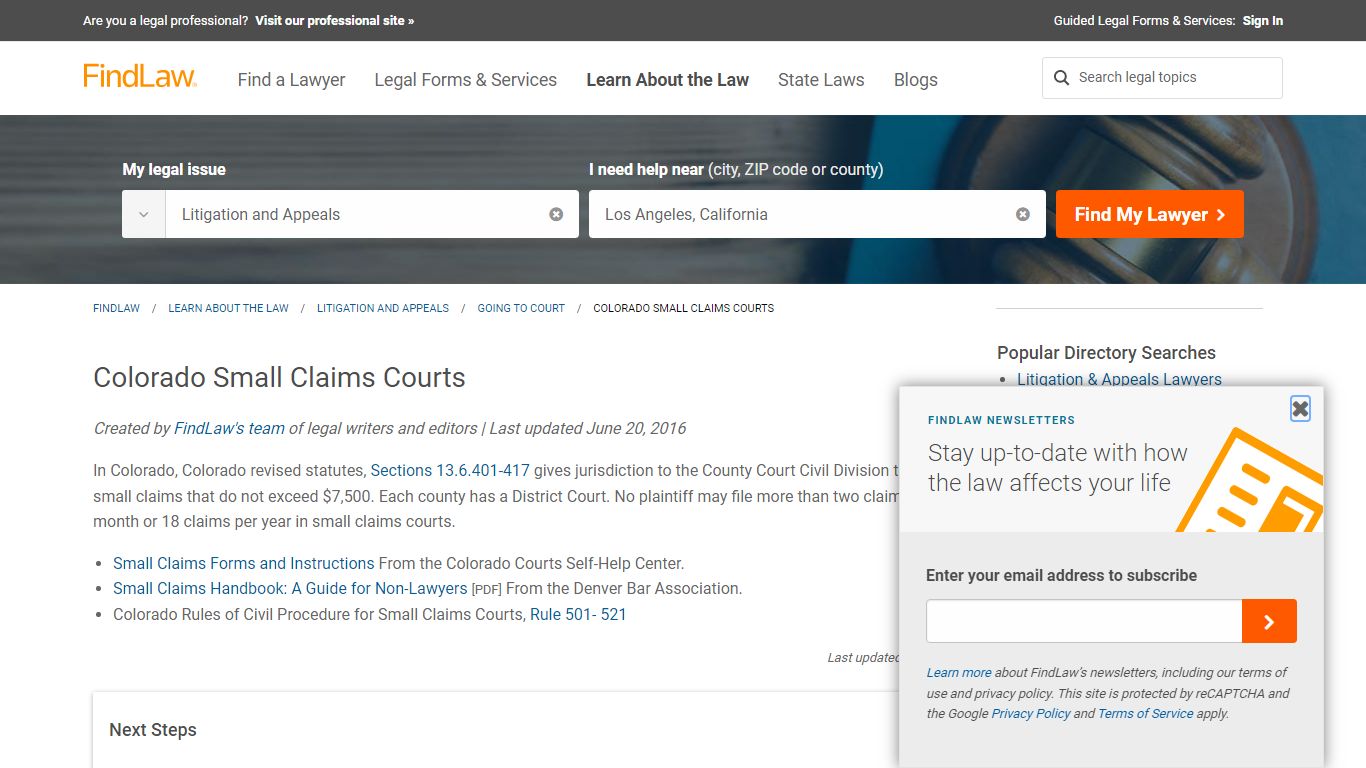The width and height of the screenshot is (1366, 768).
Task: Click Sign In link
Action: tap(1262, 20)
